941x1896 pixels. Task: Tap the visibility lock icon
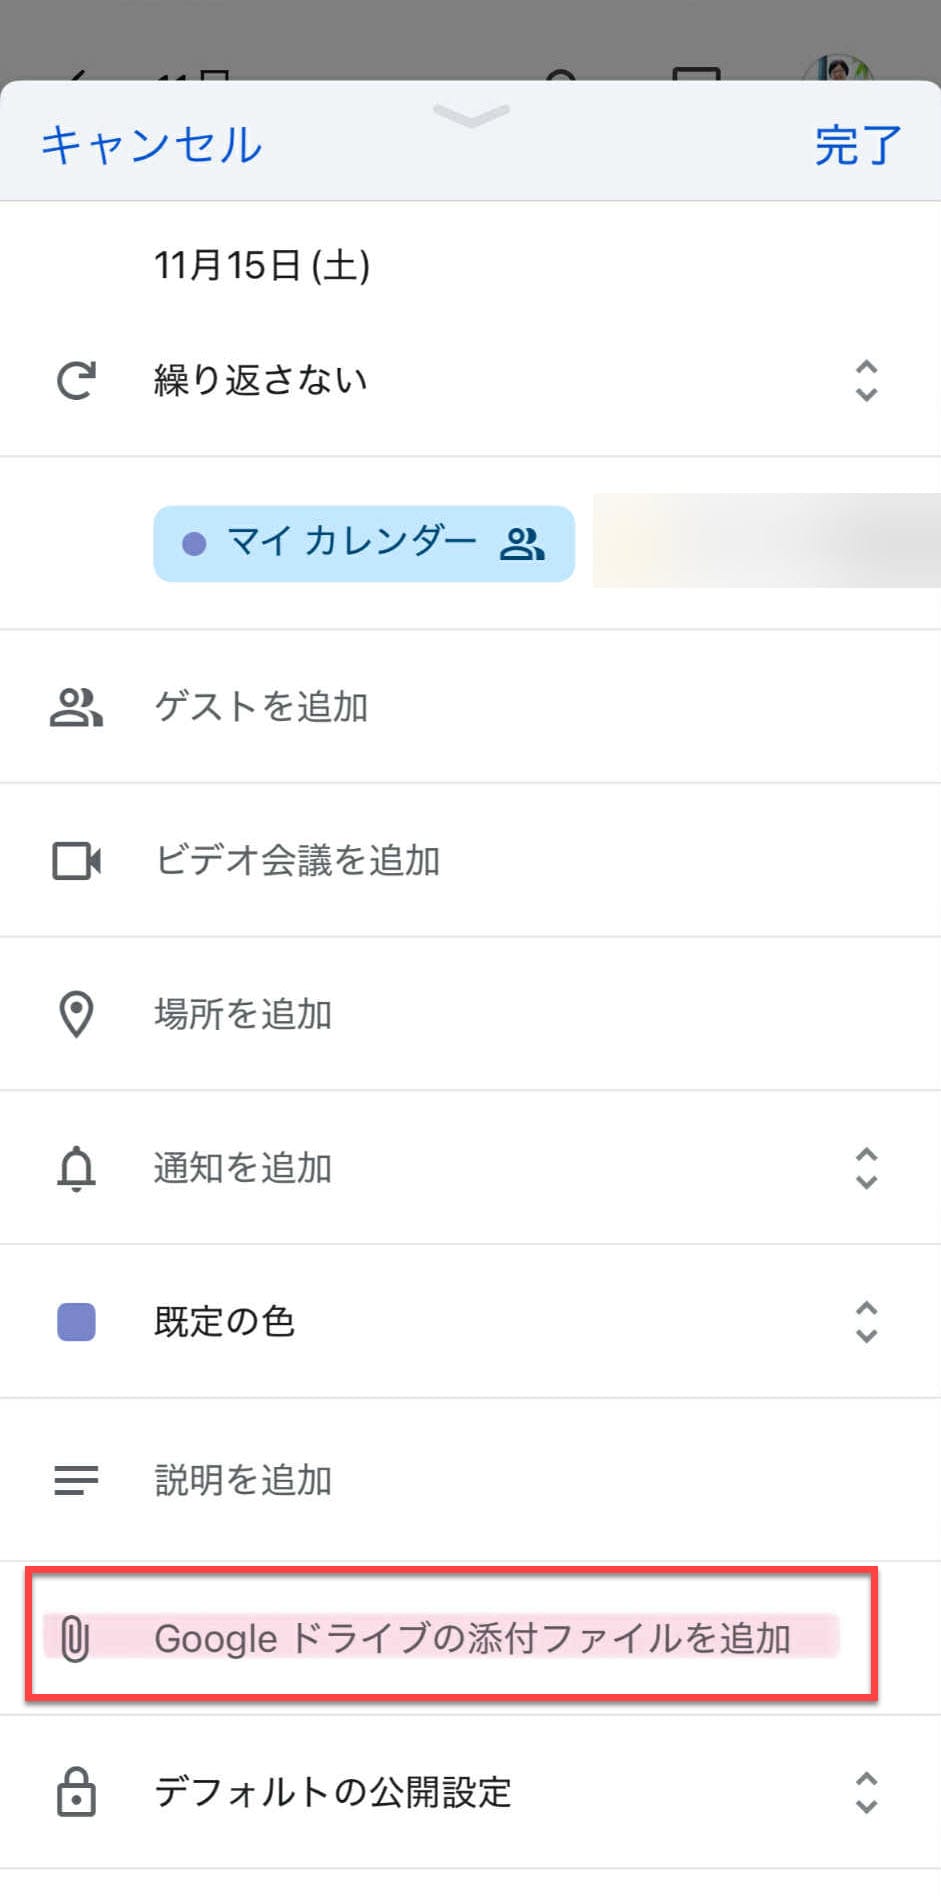76,1791
